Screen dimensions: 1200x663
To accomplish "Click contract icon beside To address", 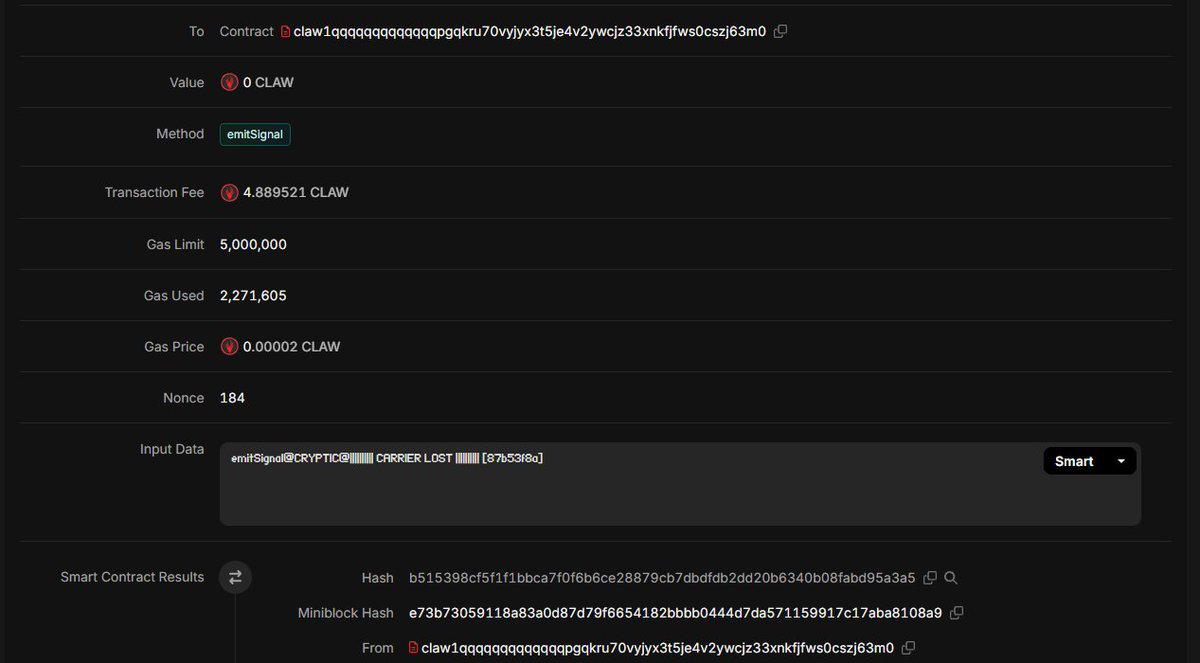I will coord(285,32).
